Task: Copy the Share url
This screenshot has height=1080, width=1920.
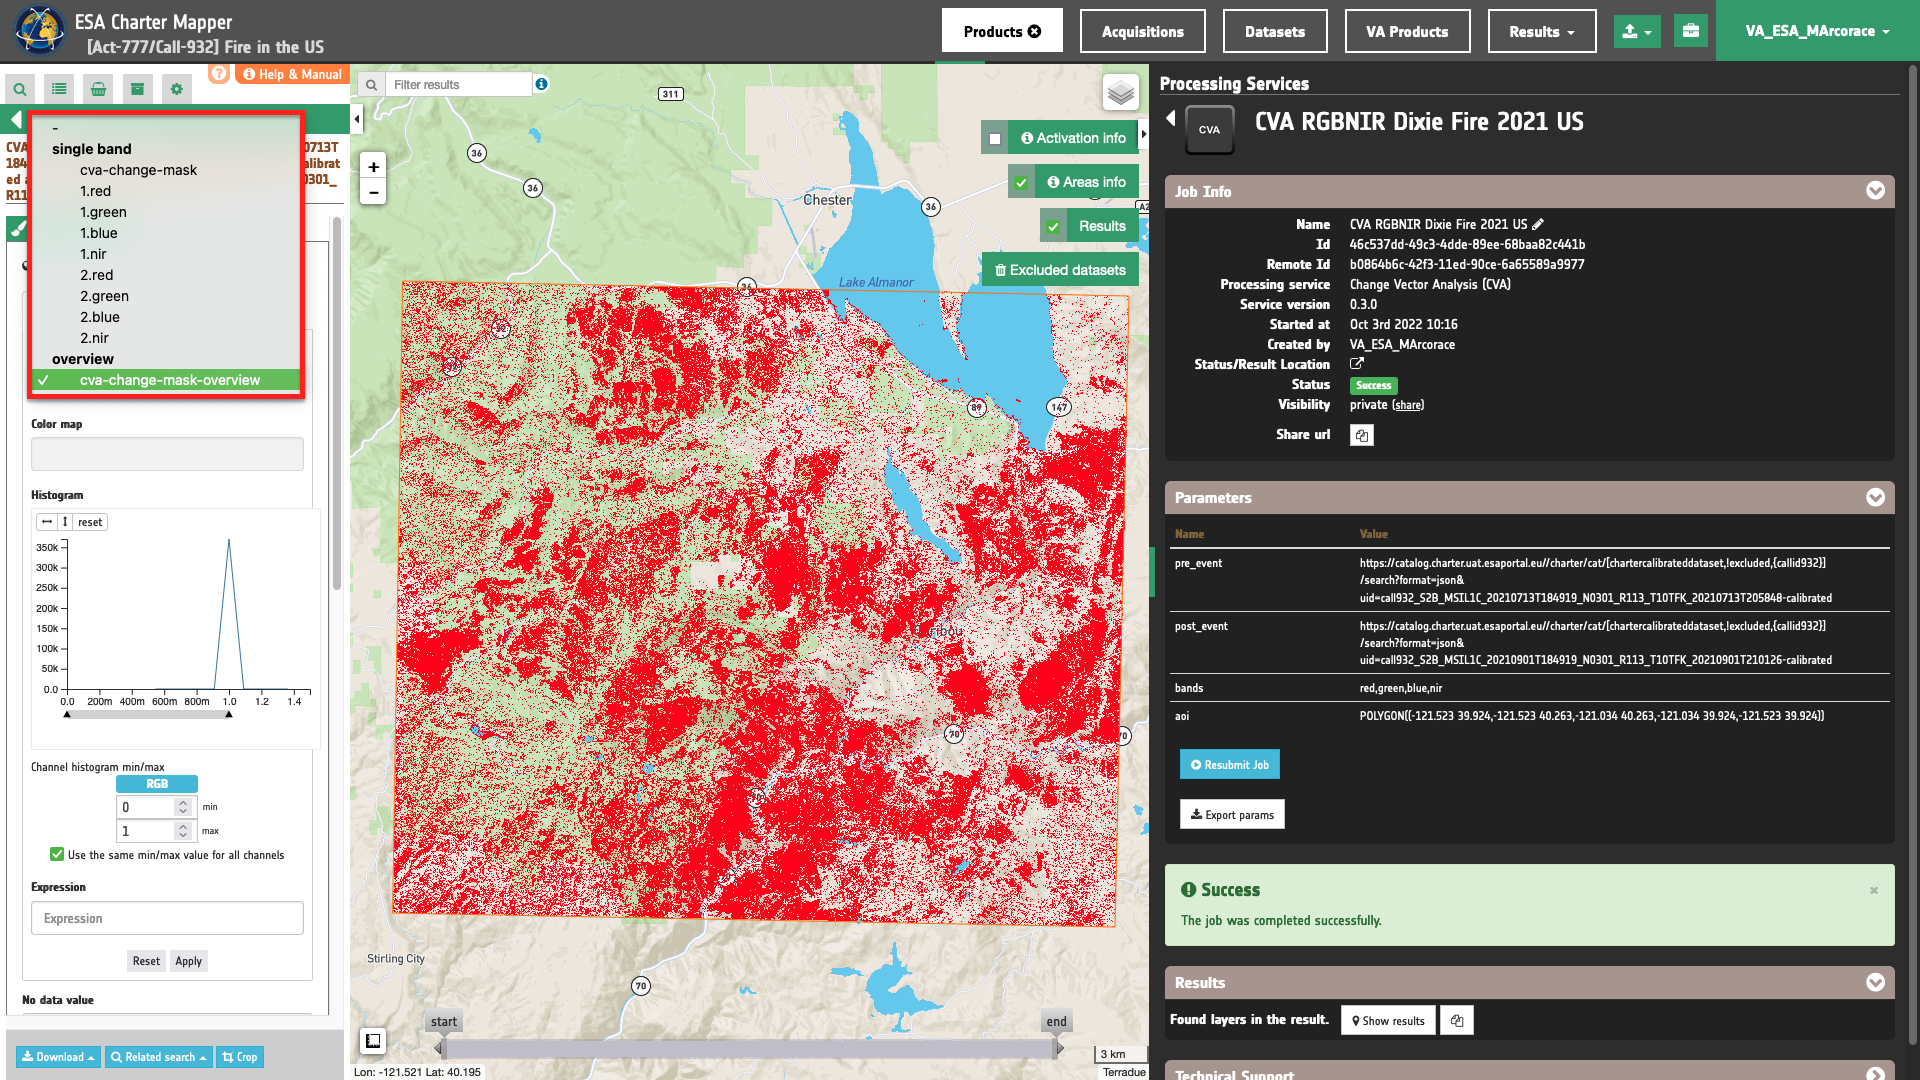Action: (1361, 435)
